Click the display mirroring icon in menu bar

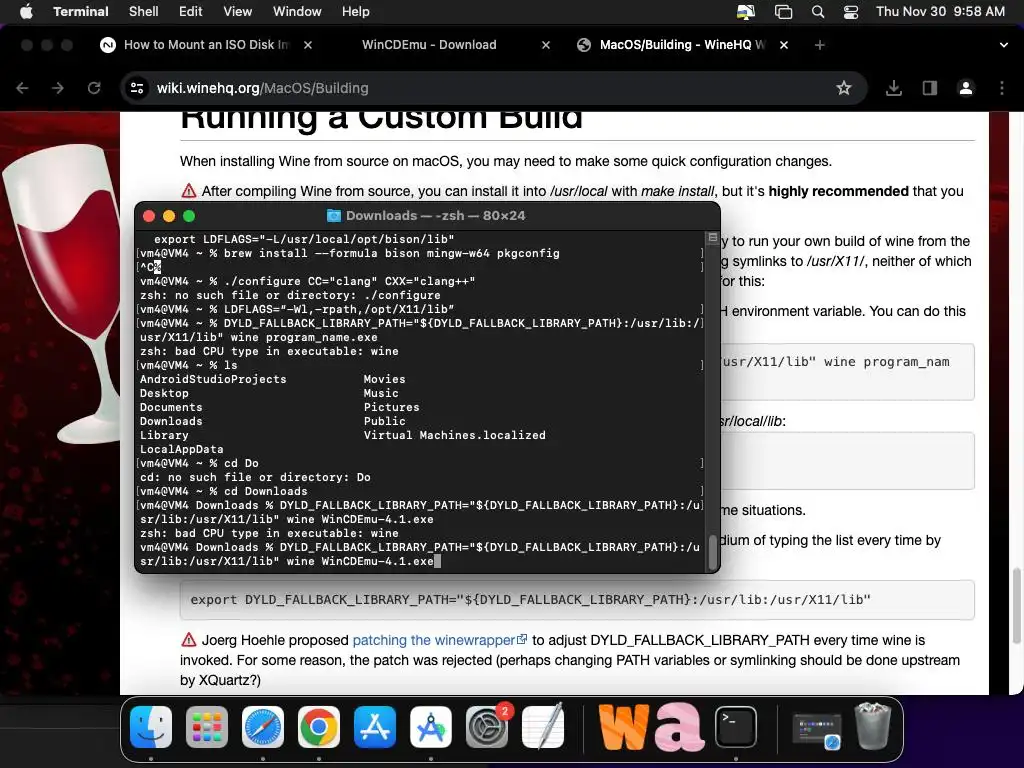point(746,12)
